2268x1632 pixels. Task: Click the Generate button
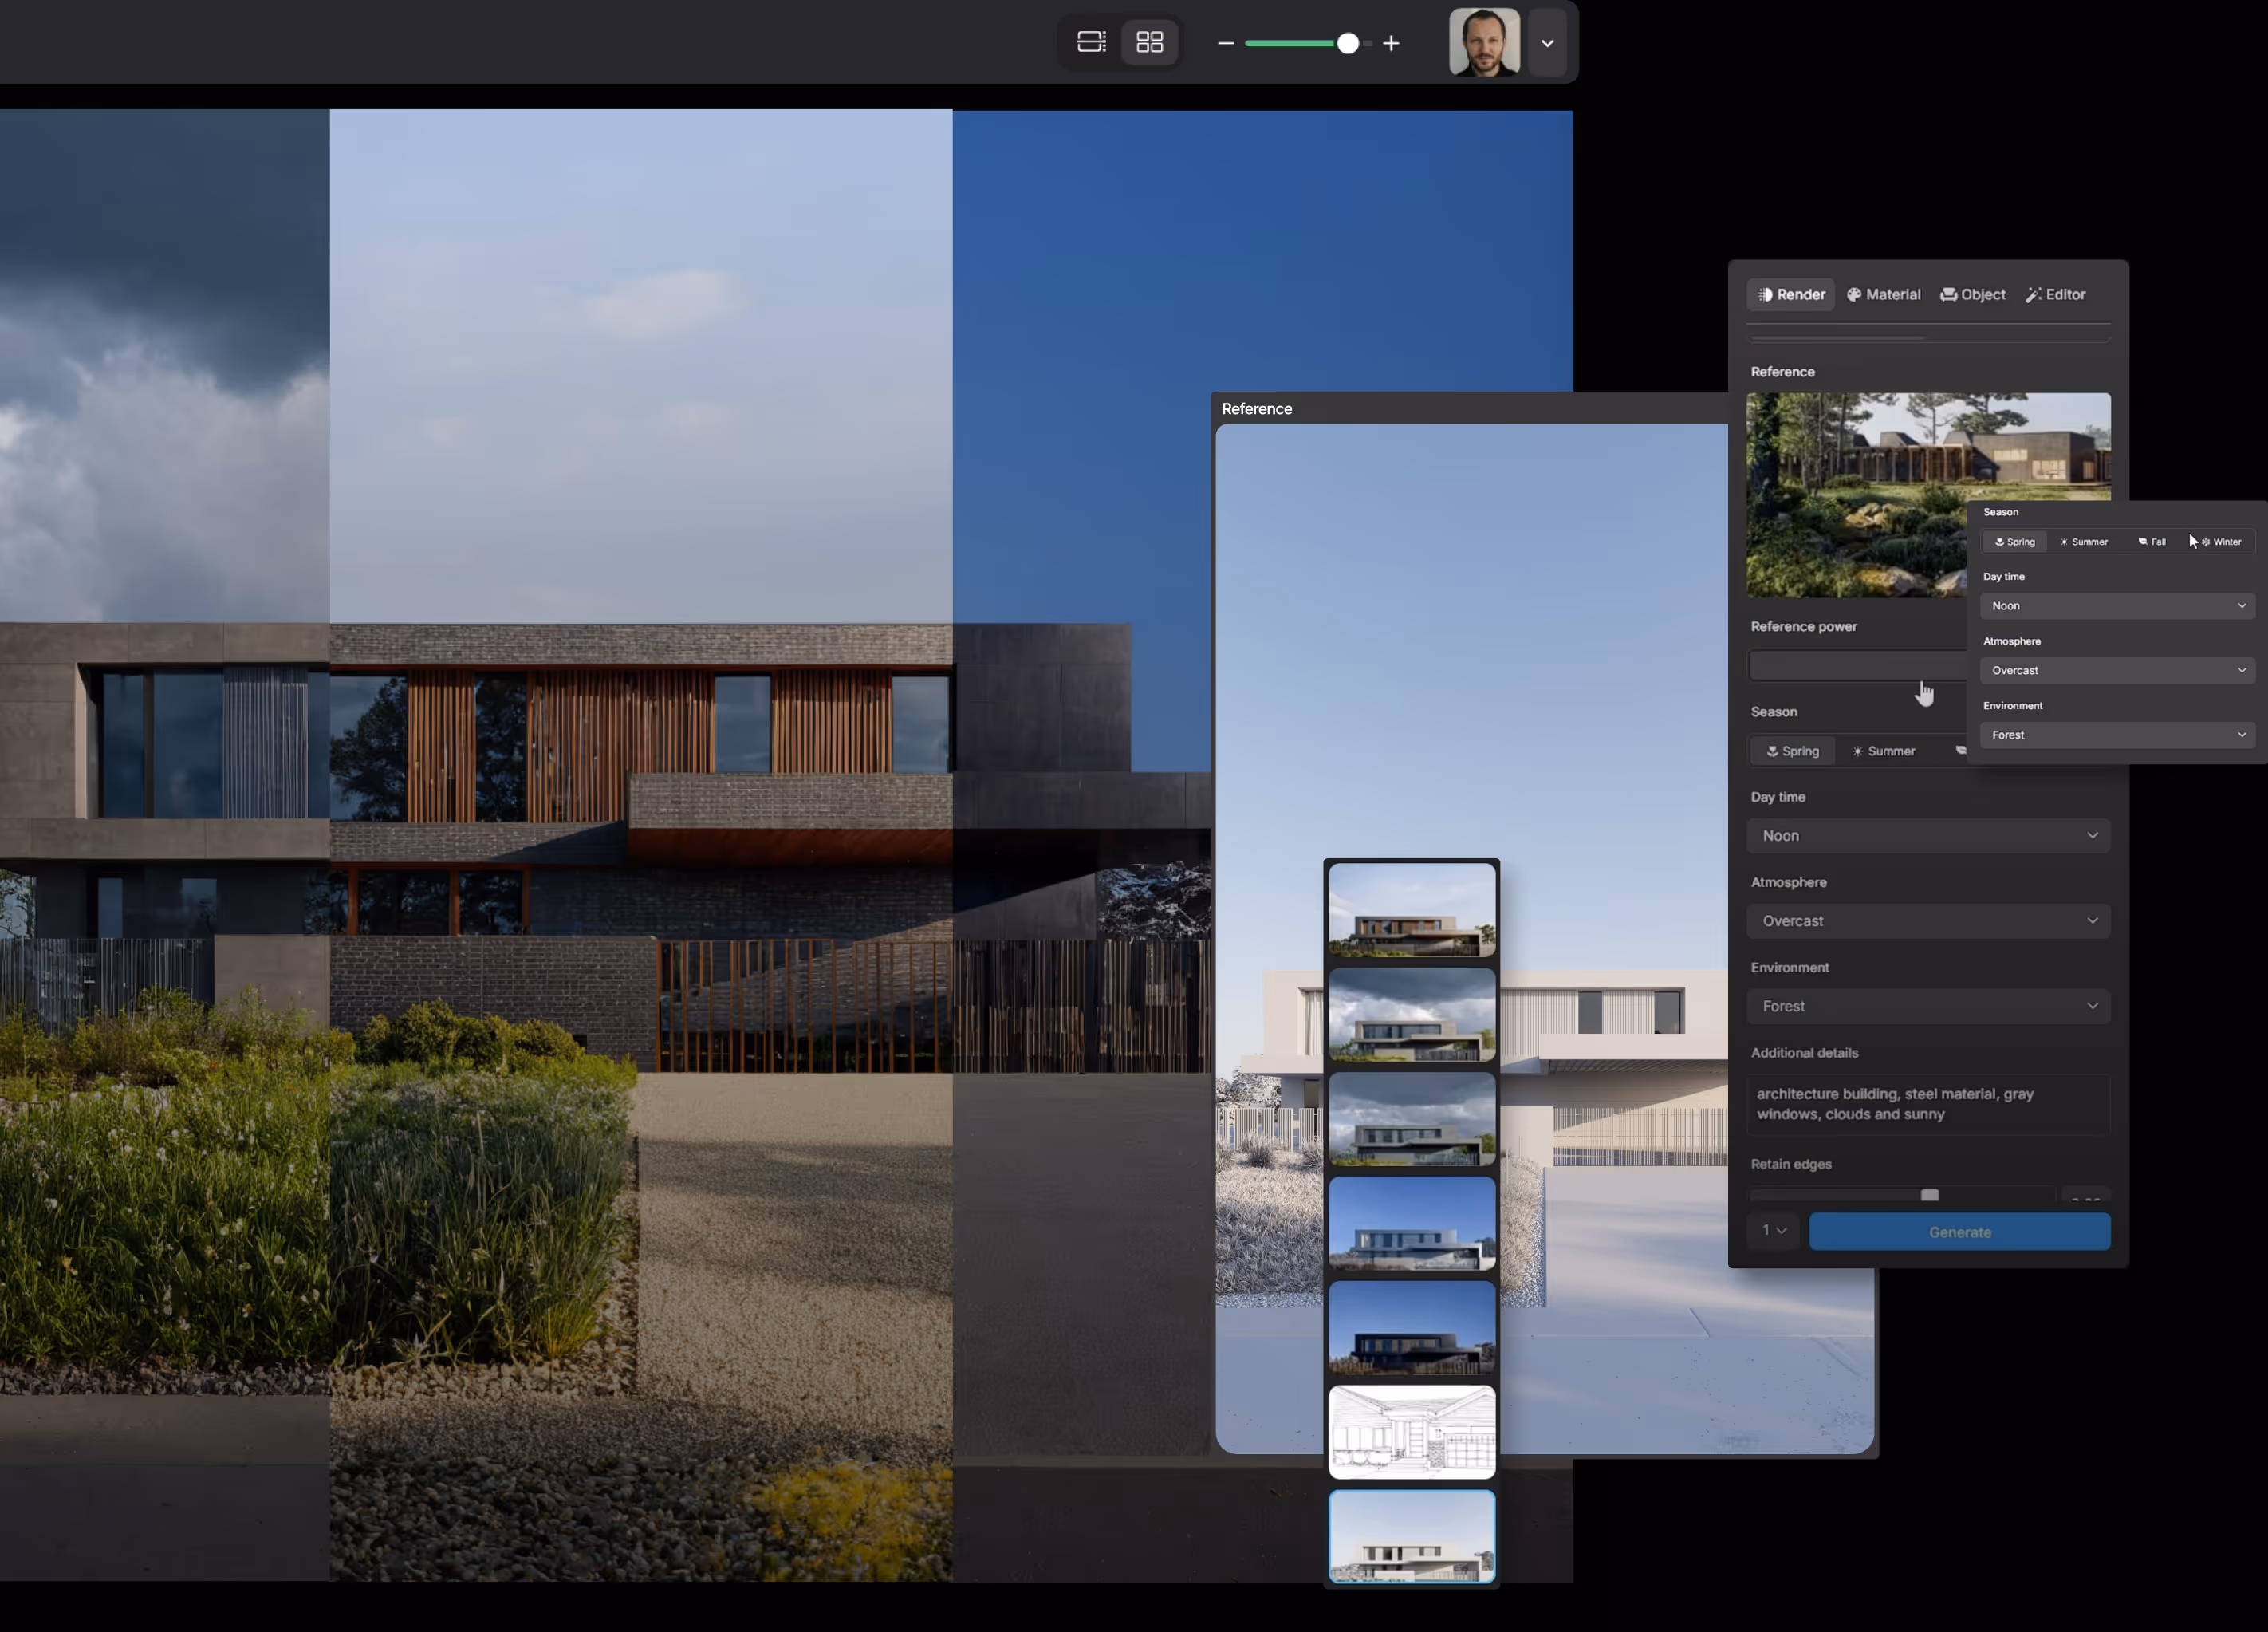(1959, 1232)
